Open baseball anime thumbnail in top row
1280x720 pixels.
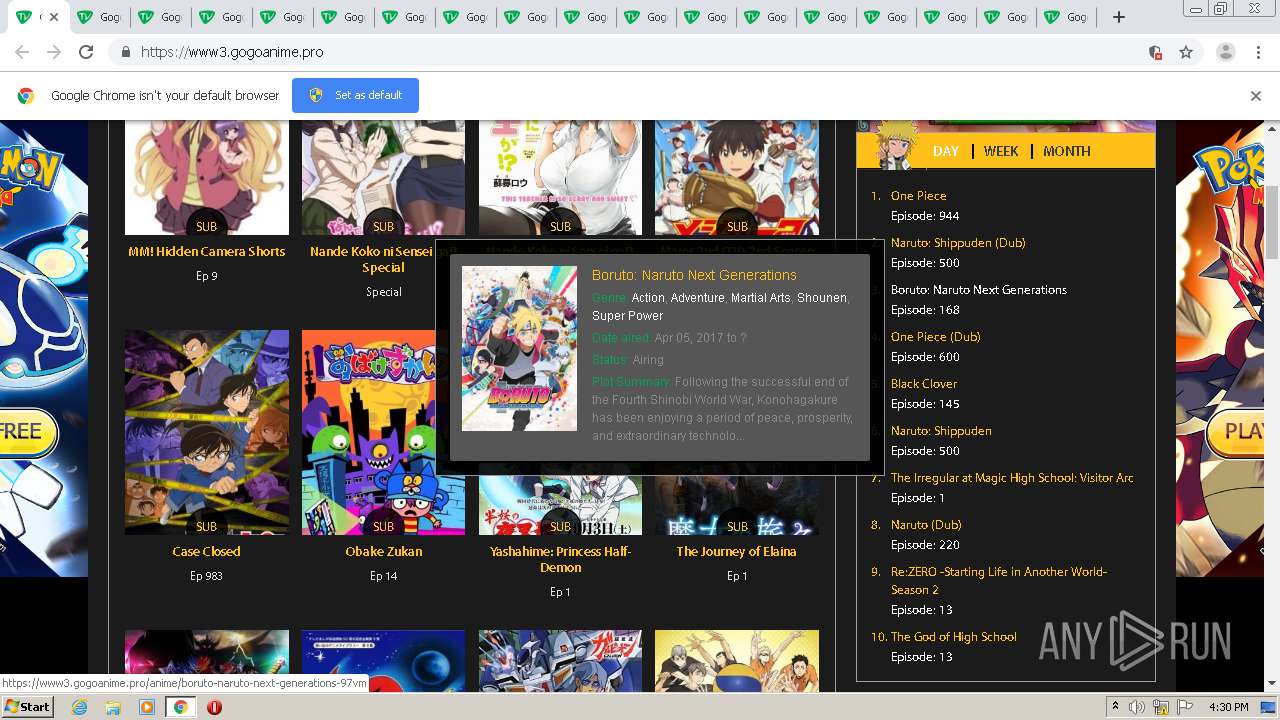[x=737, y=178]
